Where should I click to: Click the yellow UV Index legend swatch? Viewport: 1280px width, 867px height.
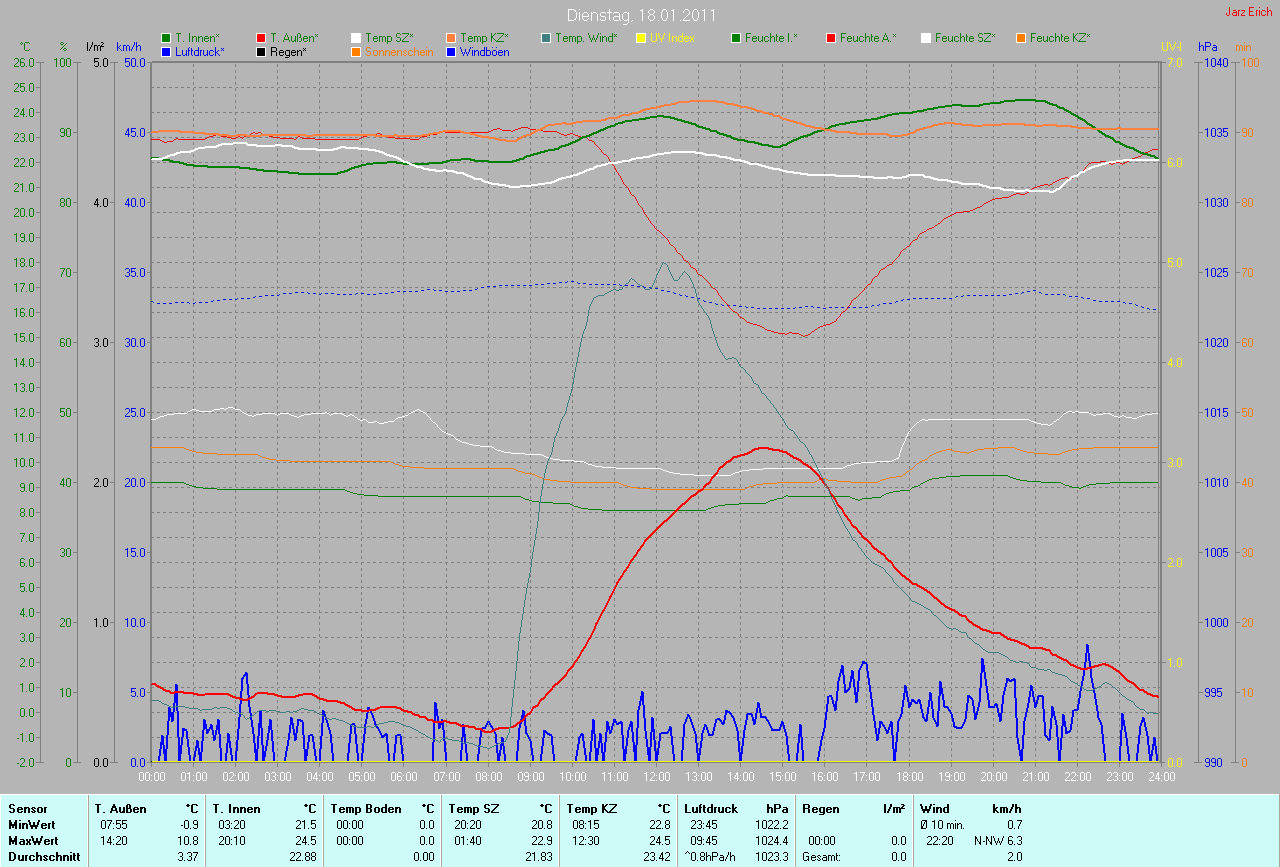coord(641,38)
